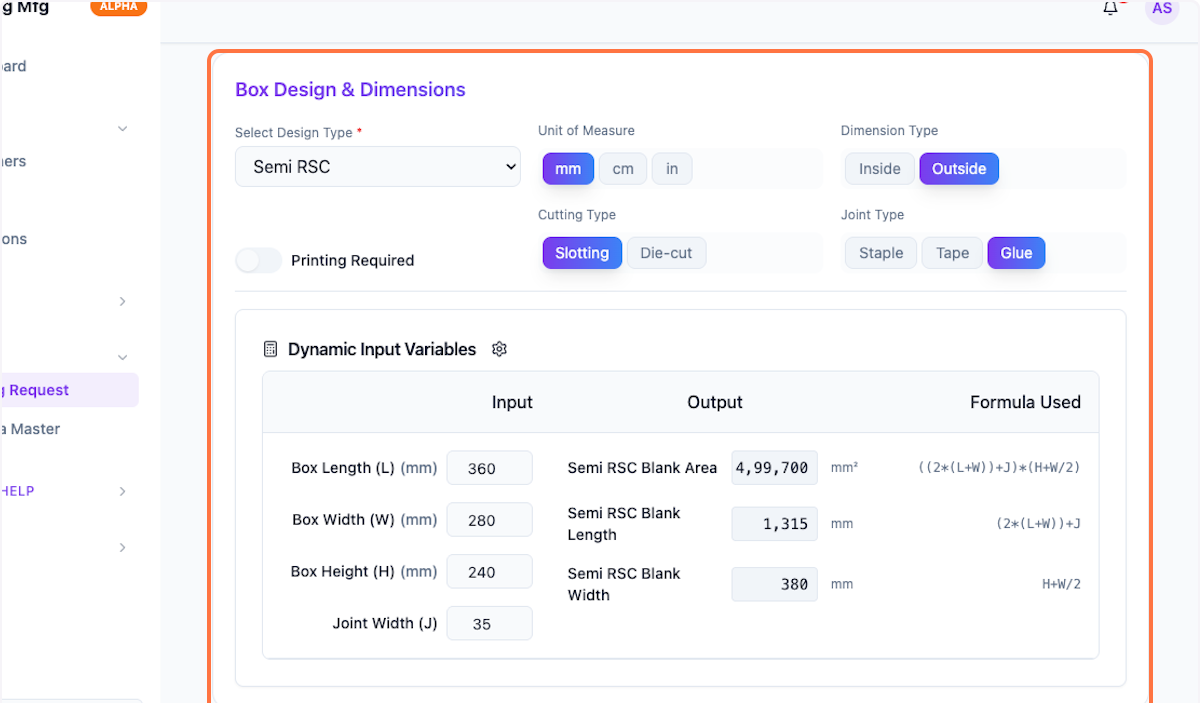This screenshot has width=1200, height=703.
Task: Switch unit of measure to cm
Action: pos(623,169)
